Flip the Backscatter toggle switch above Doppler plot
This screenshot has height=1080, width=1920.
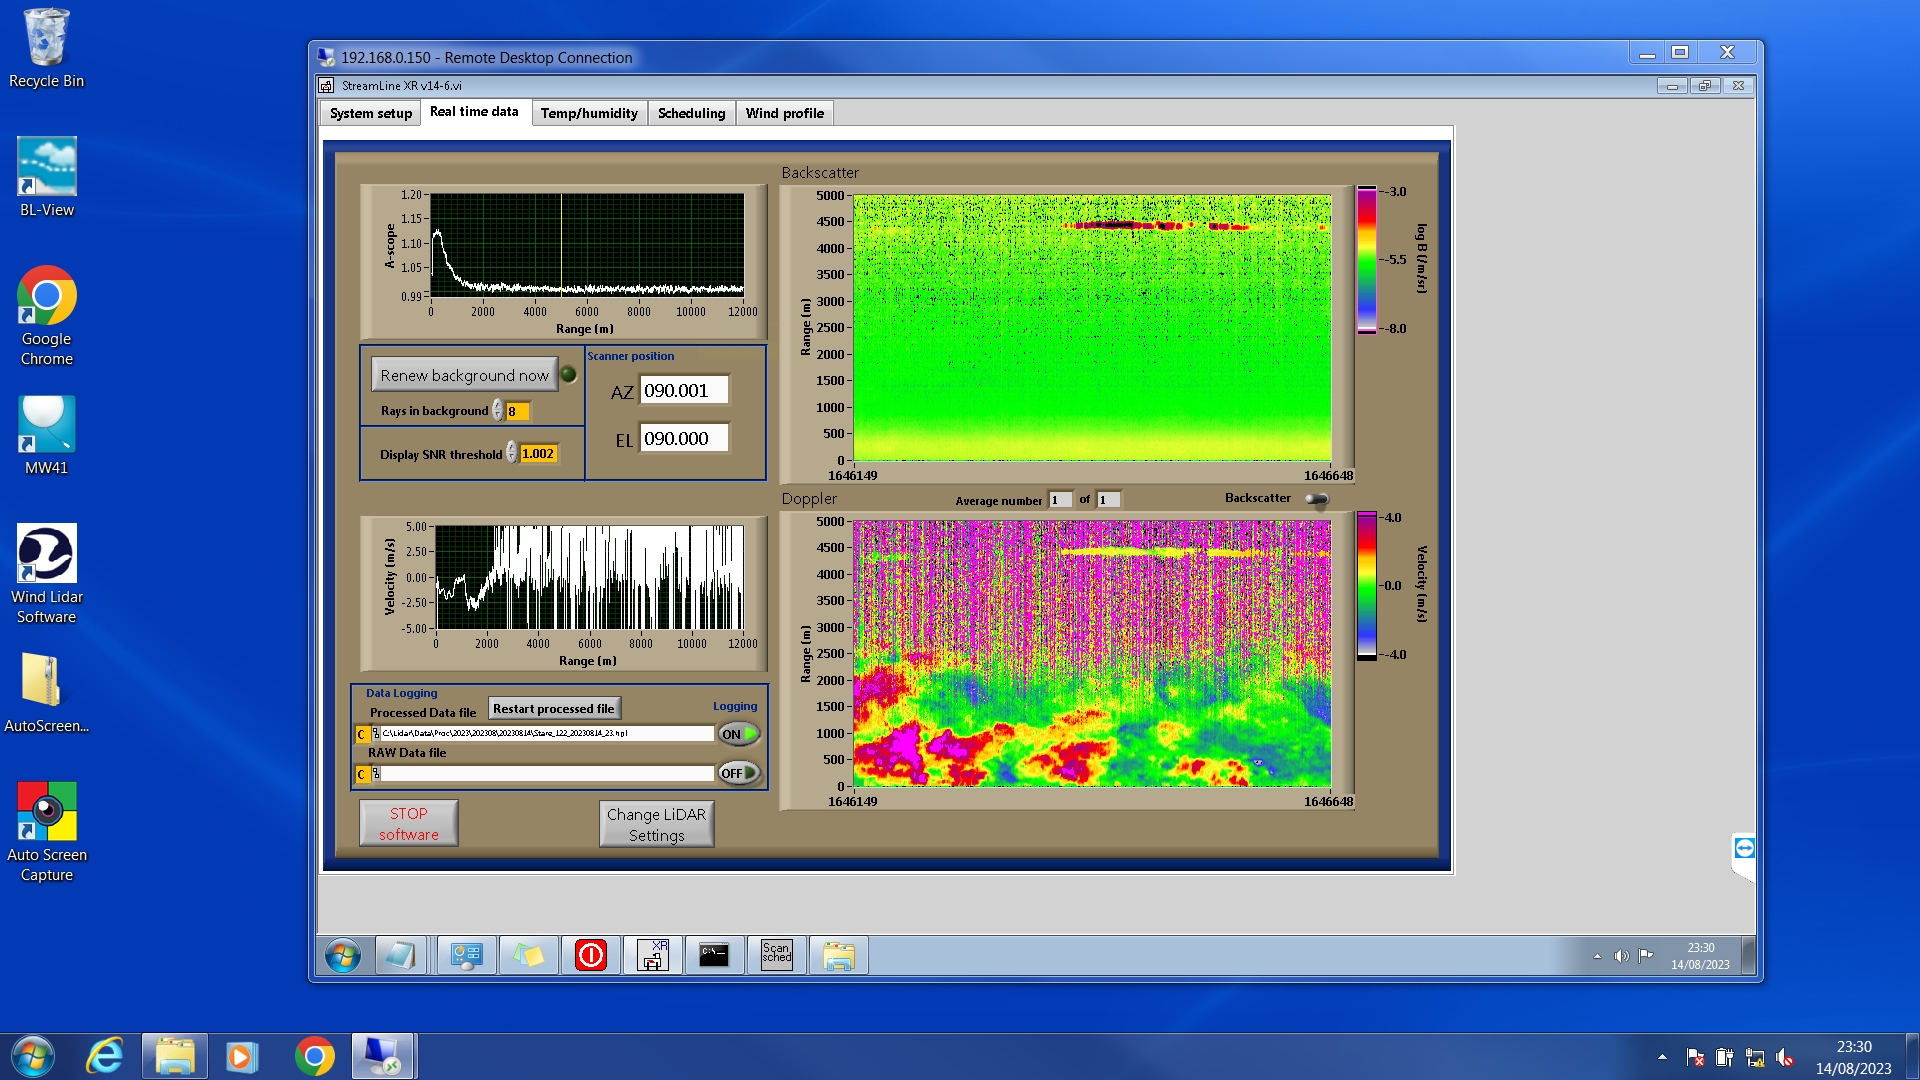1317,499
